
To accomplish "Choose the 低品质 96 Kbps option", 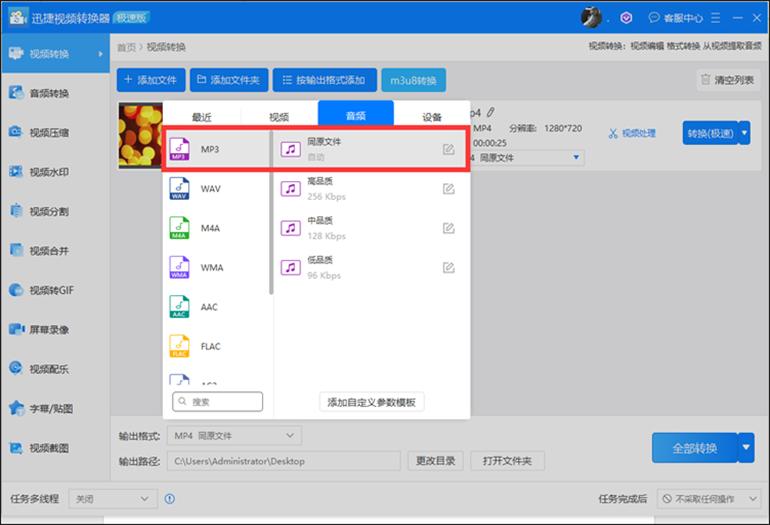I will click(369, 268).
